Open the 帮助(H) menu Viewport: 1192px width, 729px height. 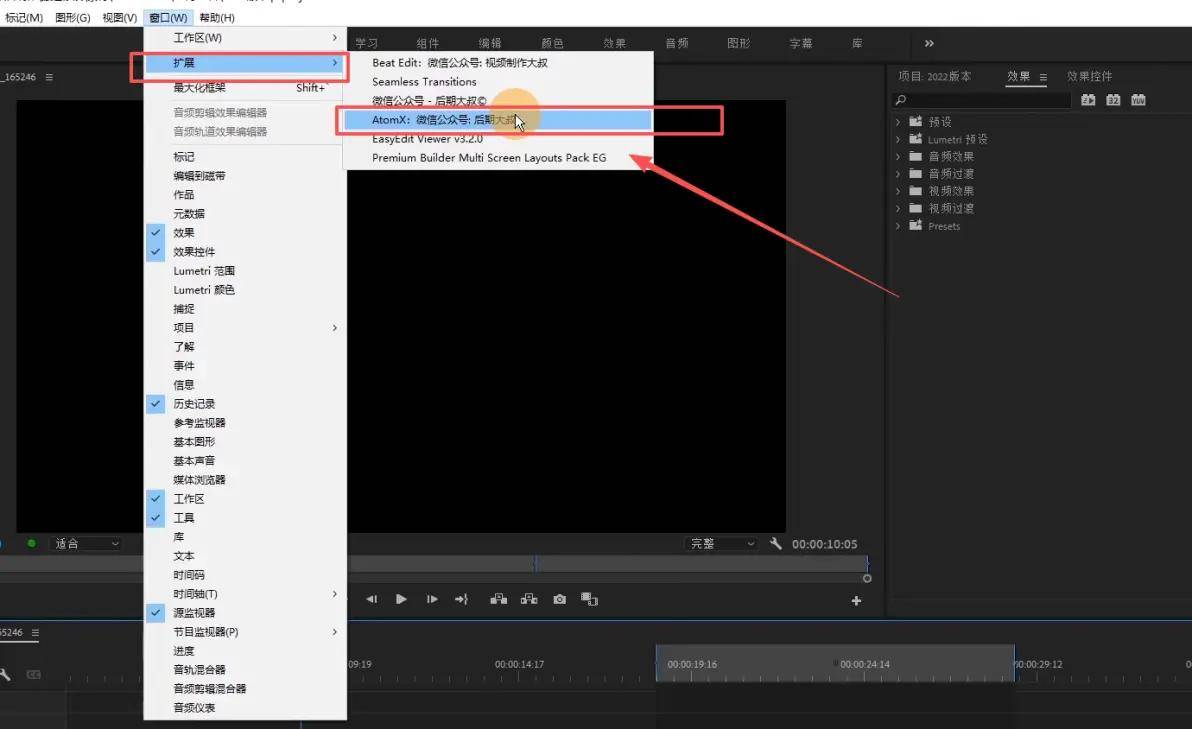217,18
